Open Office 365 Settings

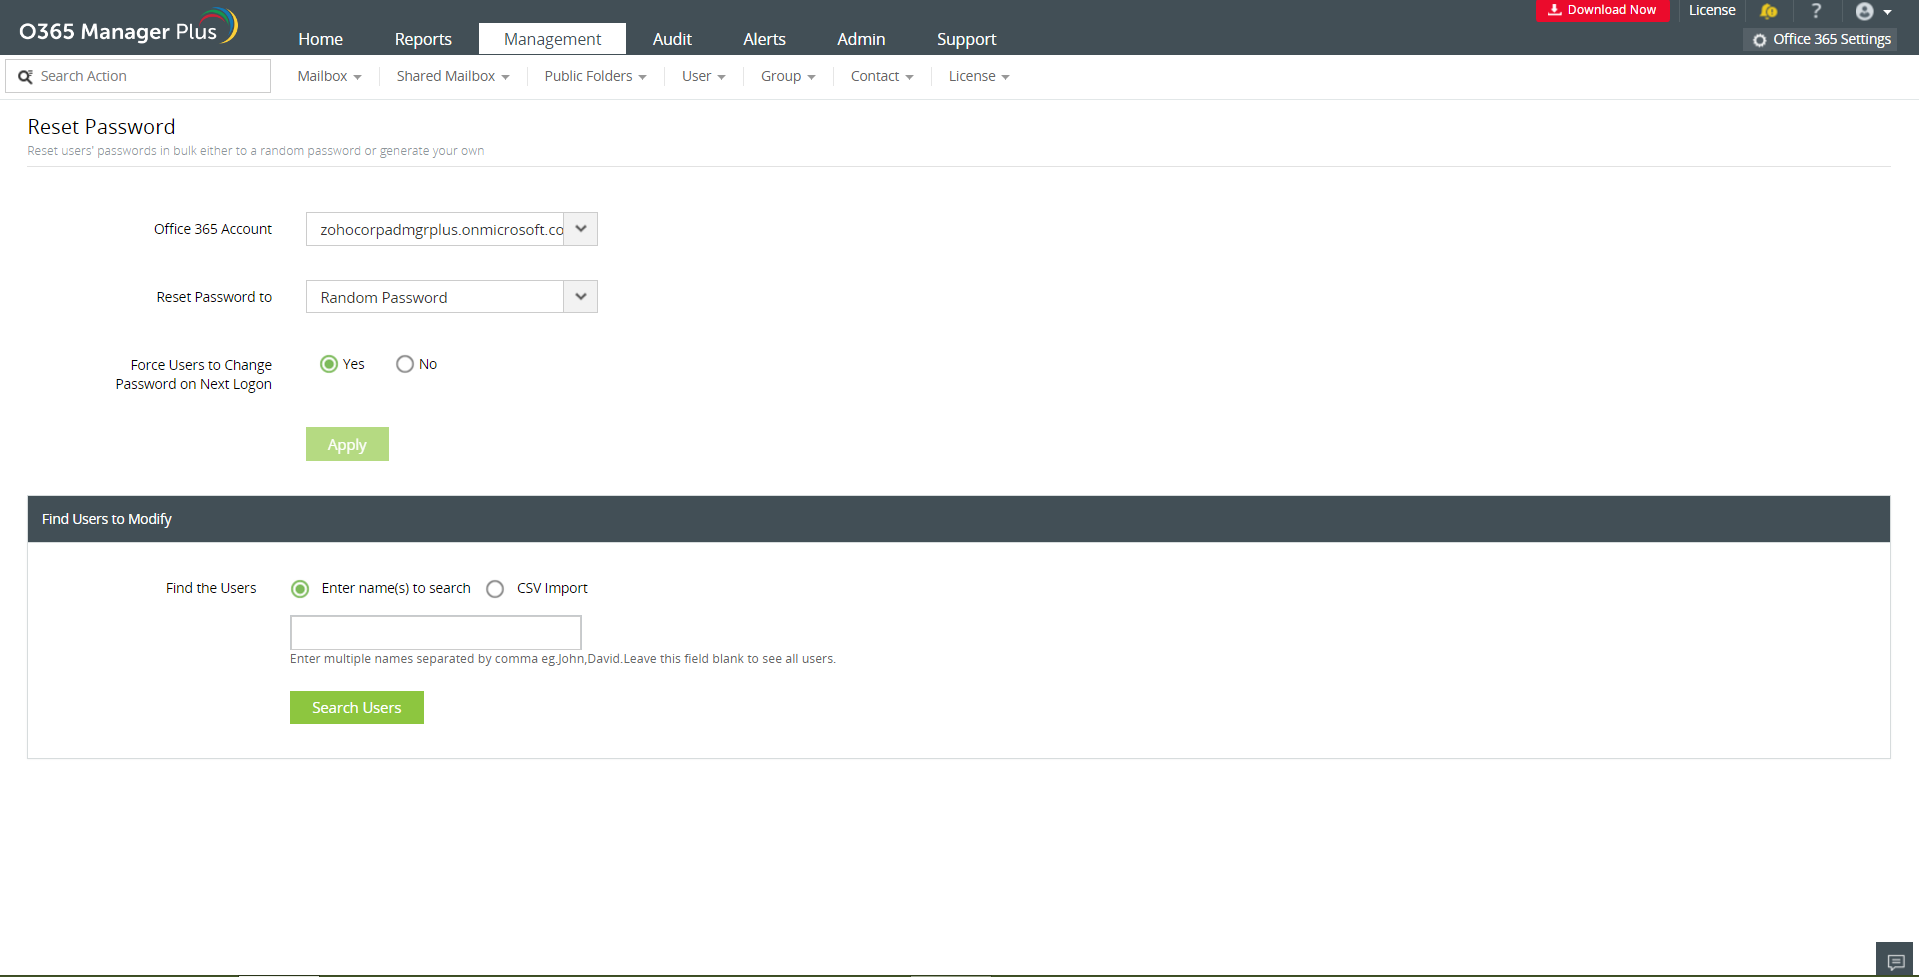1821,39
